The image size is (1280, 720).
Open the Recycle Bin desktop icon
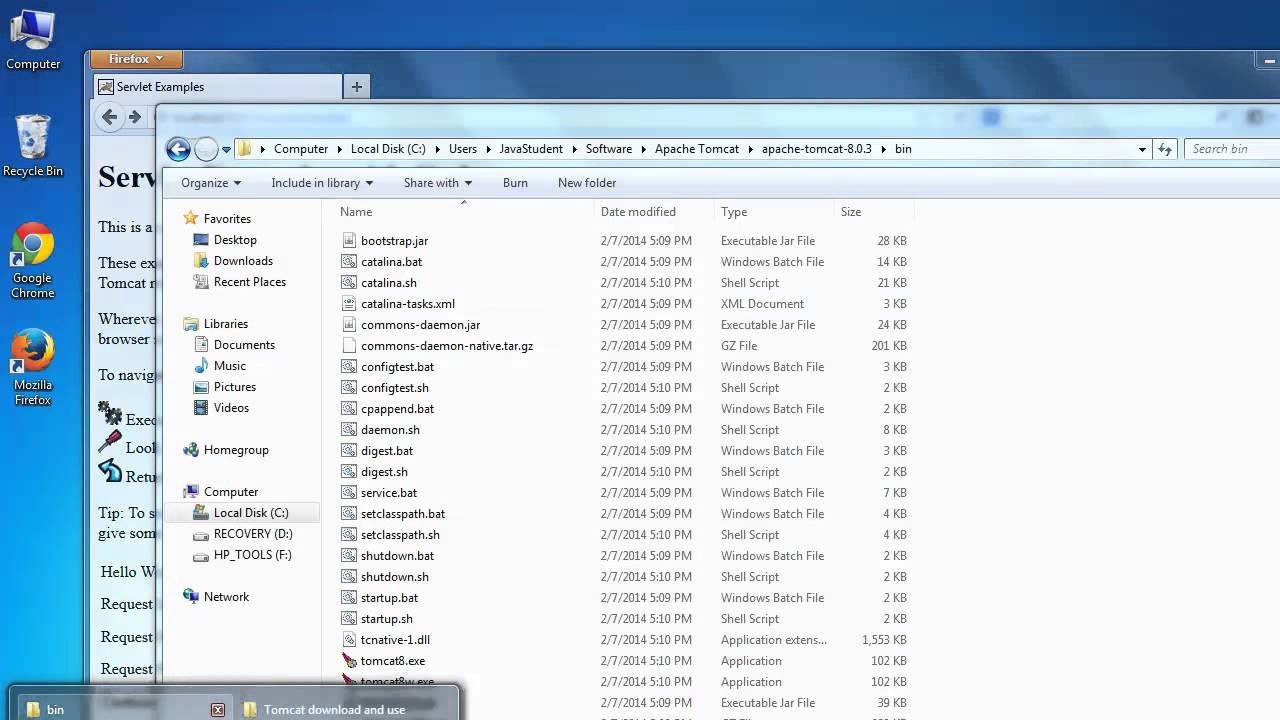[33, 146]
